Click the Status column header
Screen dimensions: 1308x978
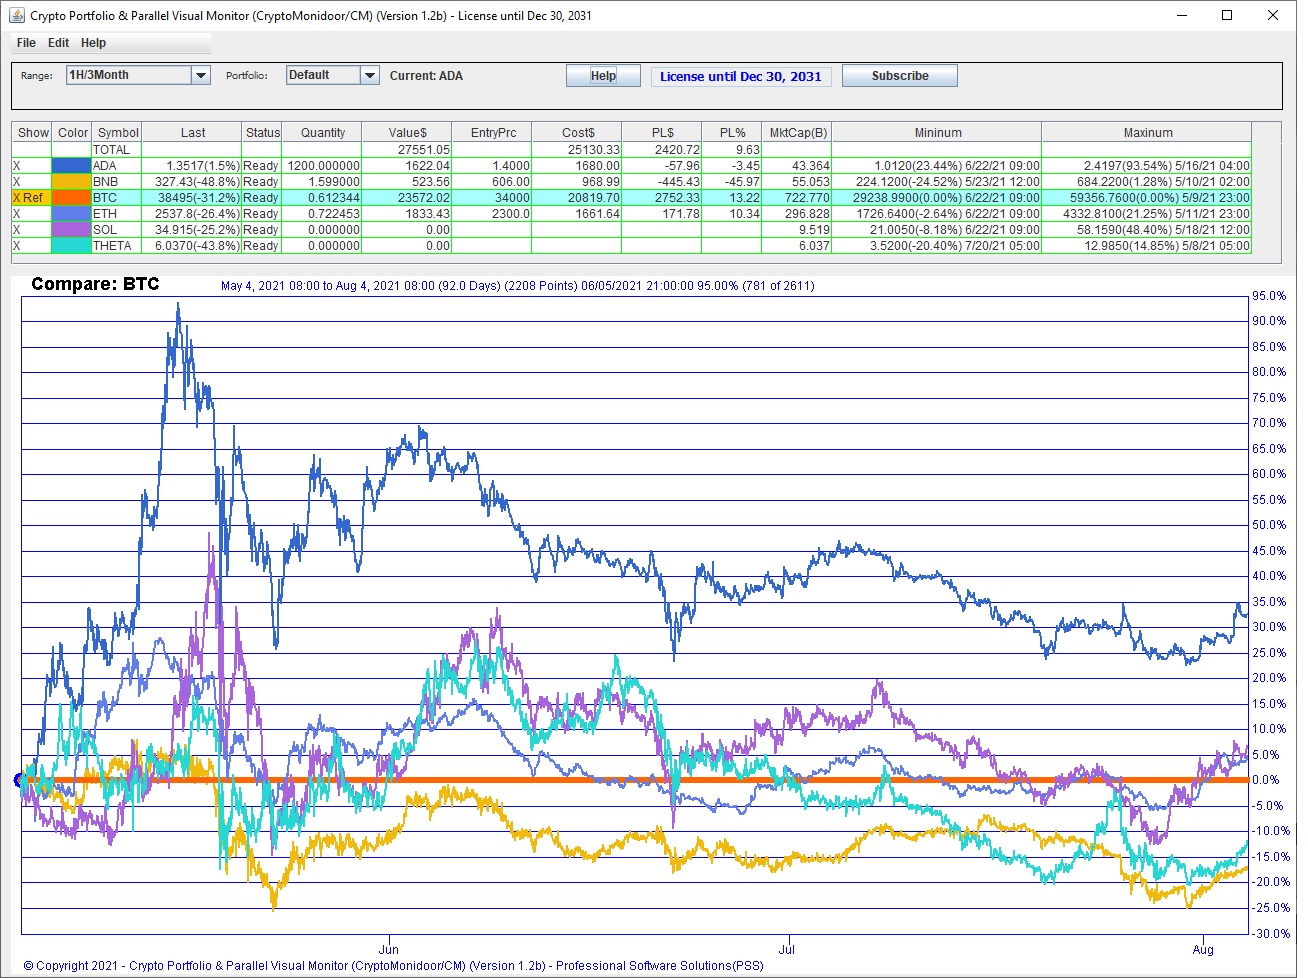pos(262,132)
